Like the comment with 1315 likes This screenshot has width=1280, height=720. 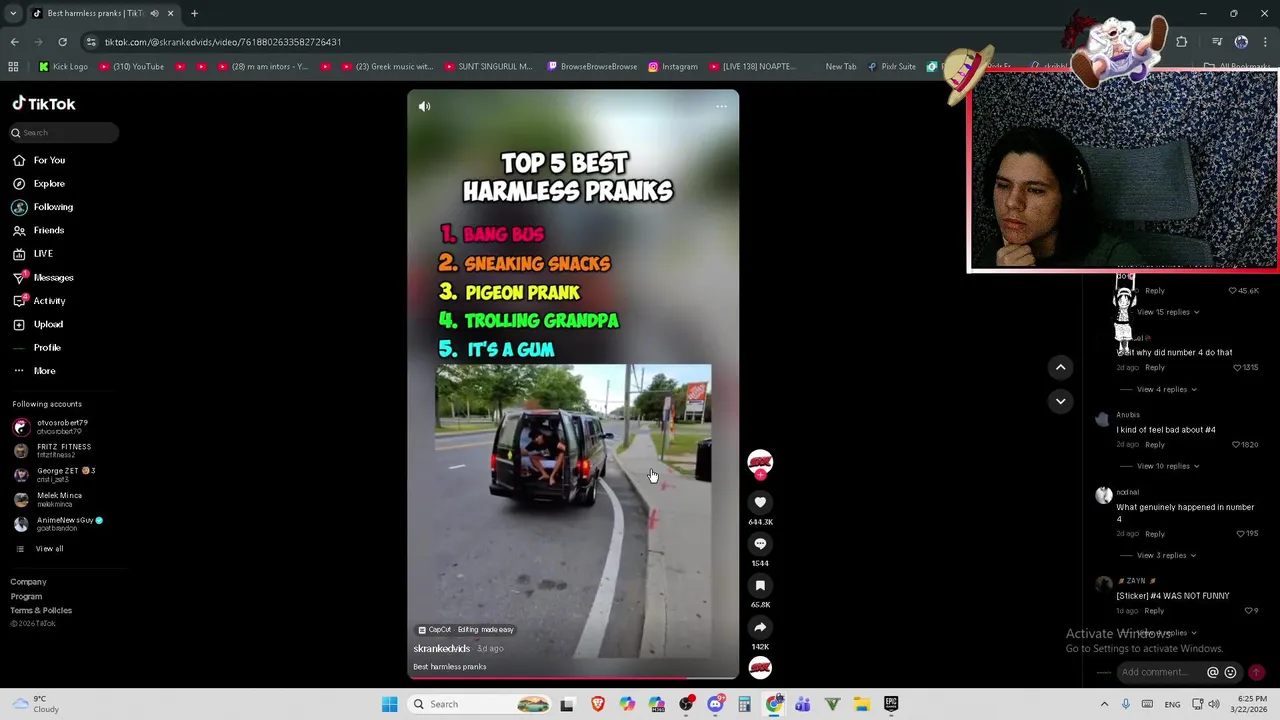click(1237, 368)
